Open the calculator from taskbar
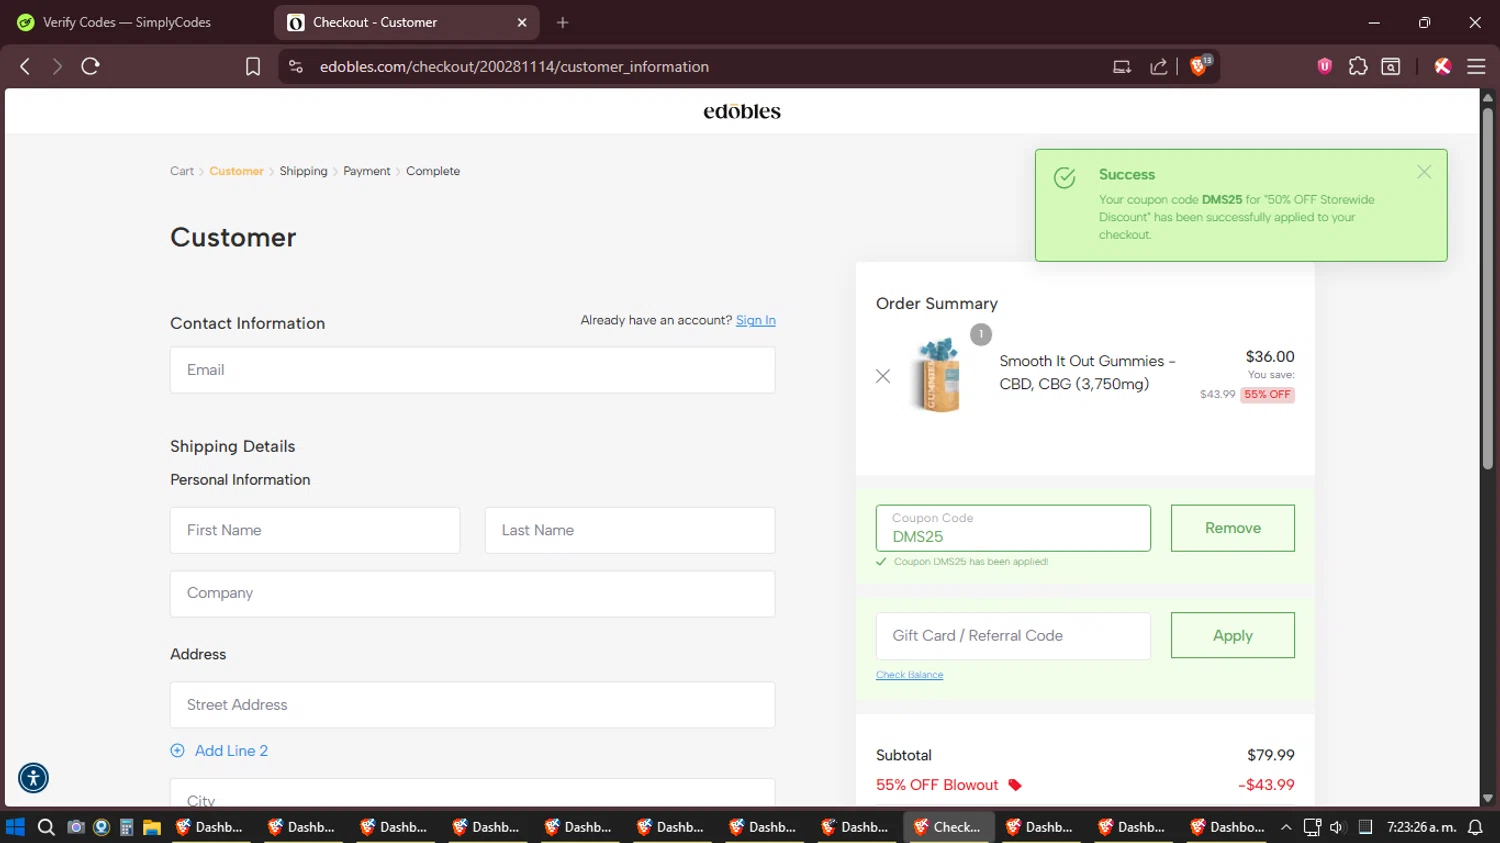The width and height of the screenshot is (1500, 843). [x=126, y=827]
